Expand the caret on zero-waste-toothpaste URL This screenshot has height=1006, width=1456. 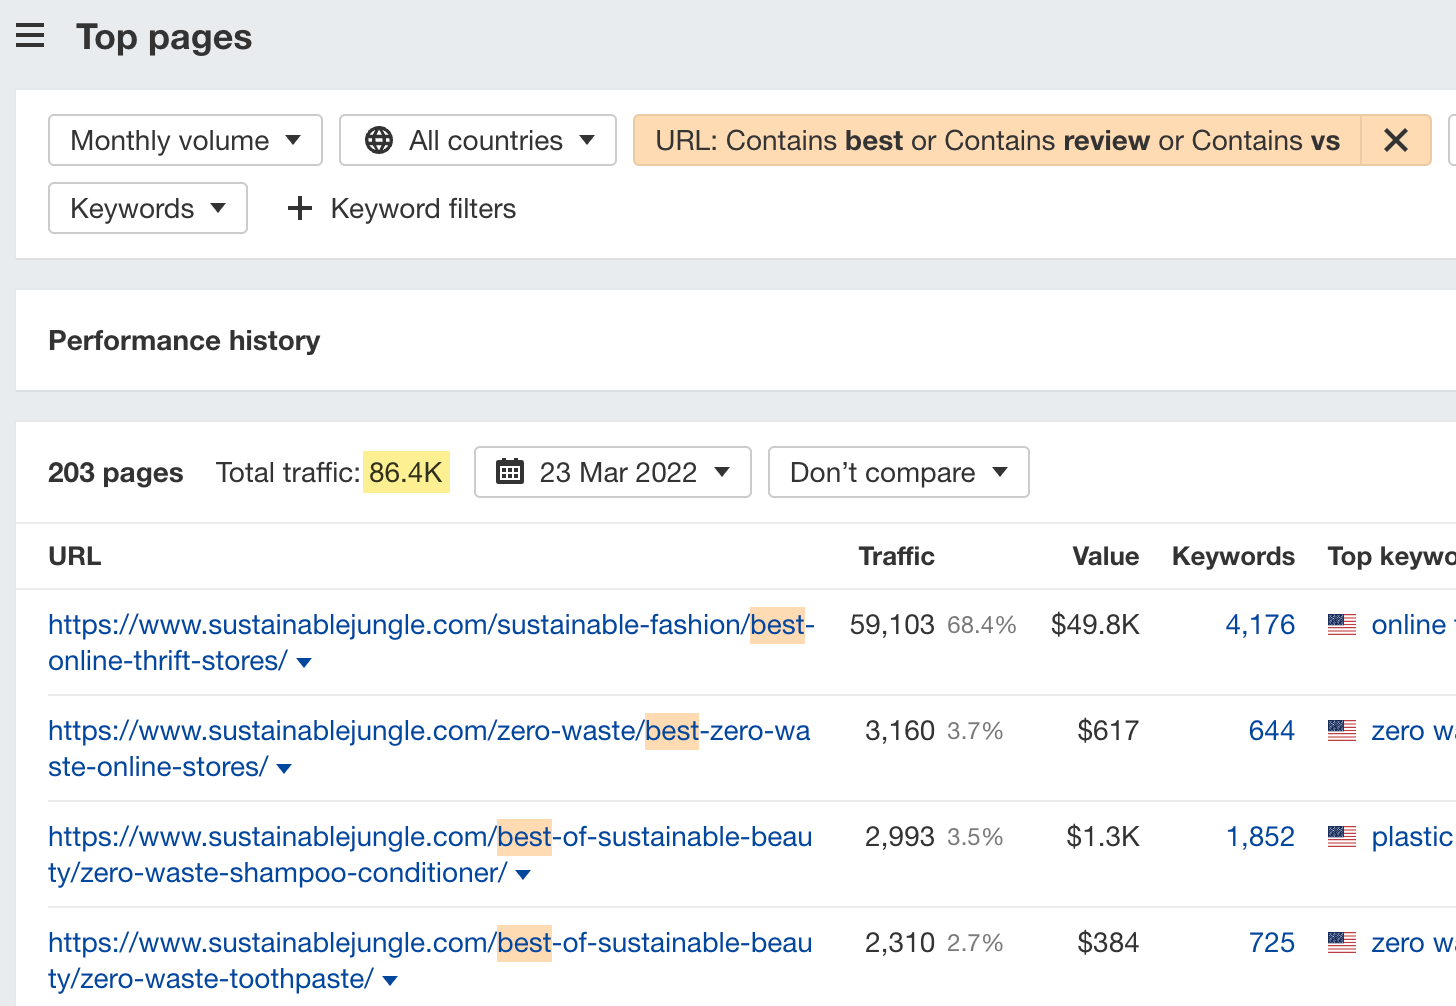pos(389,980)
